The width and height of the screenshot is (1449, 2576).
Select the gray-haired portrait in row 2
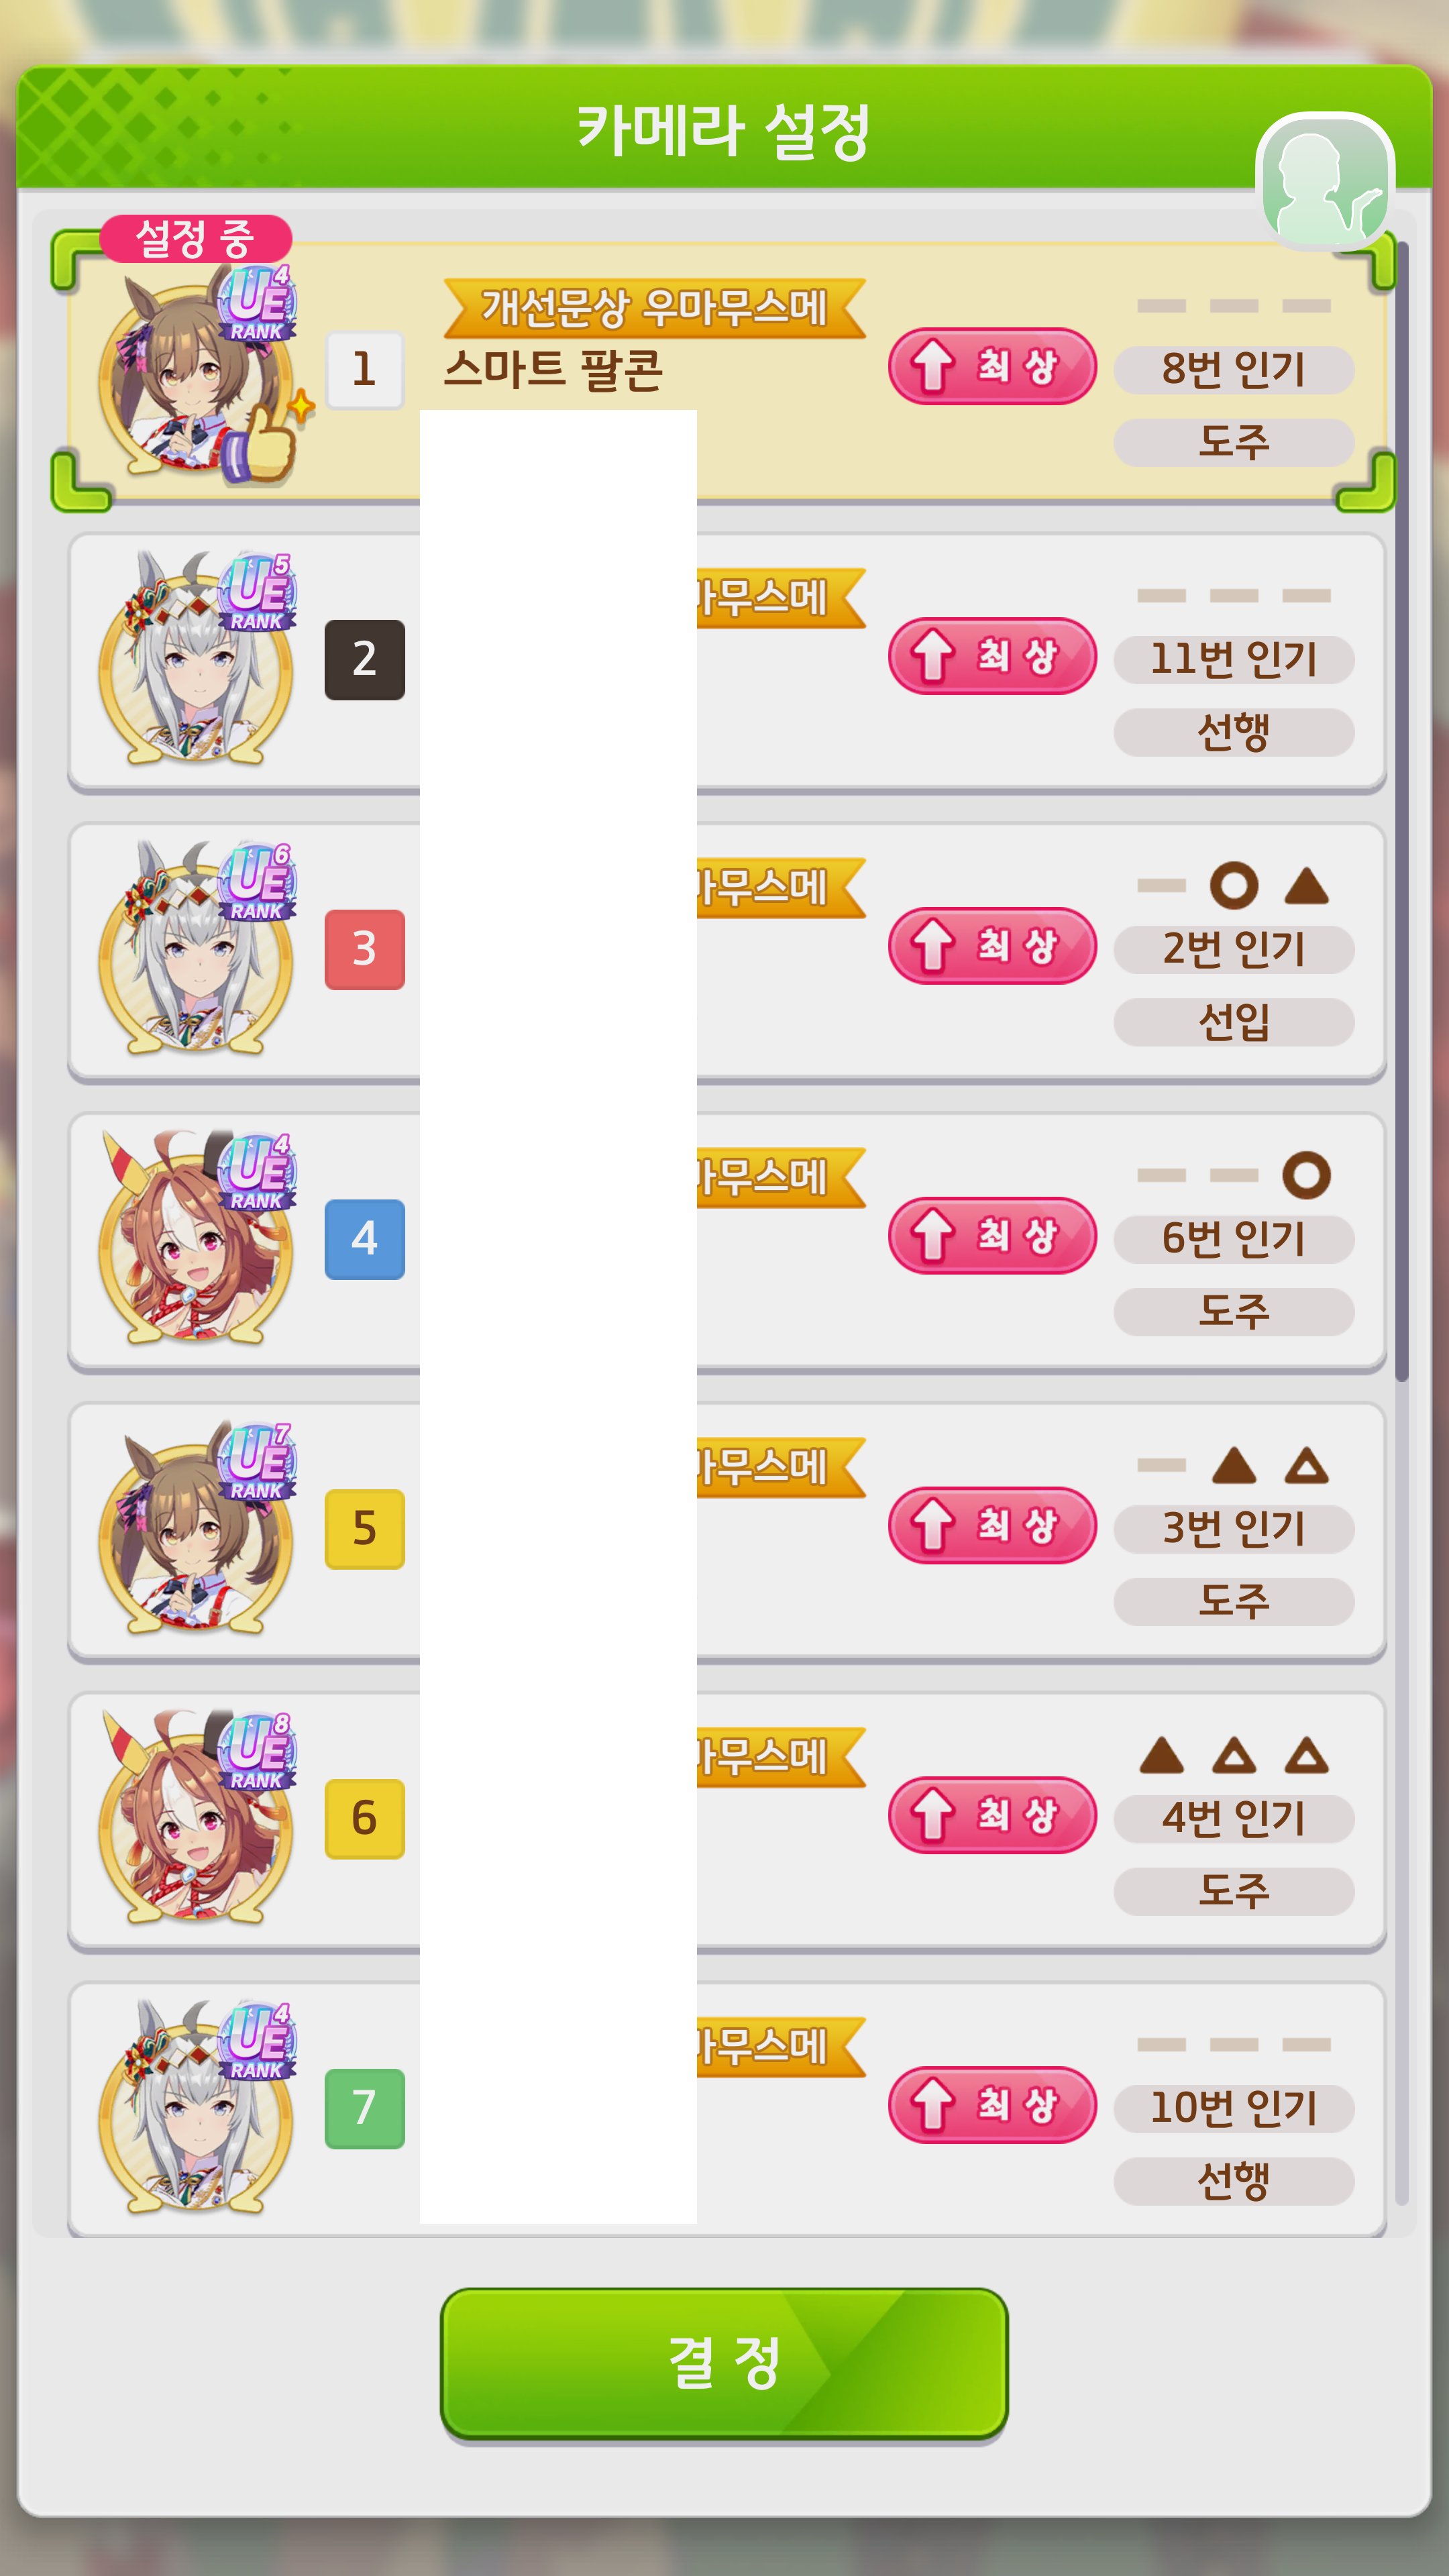tap(197, 658)
